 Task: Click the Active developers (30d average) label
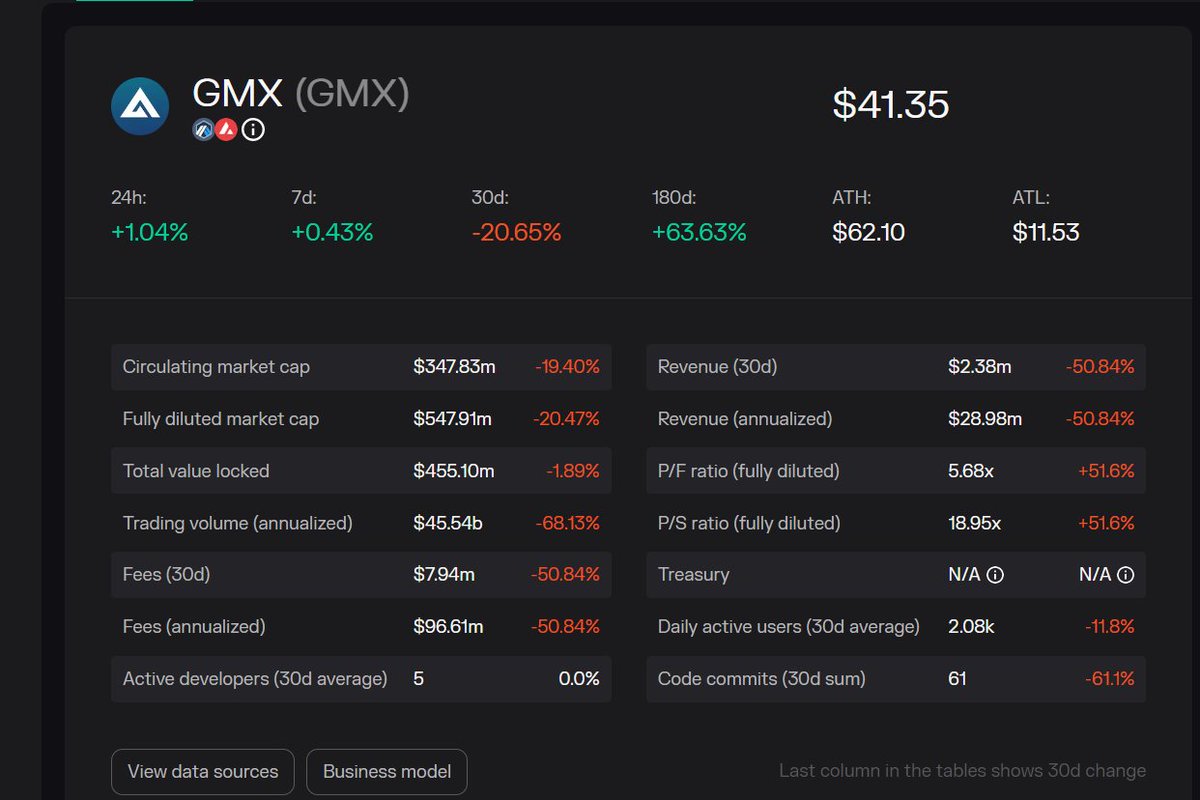255,679
